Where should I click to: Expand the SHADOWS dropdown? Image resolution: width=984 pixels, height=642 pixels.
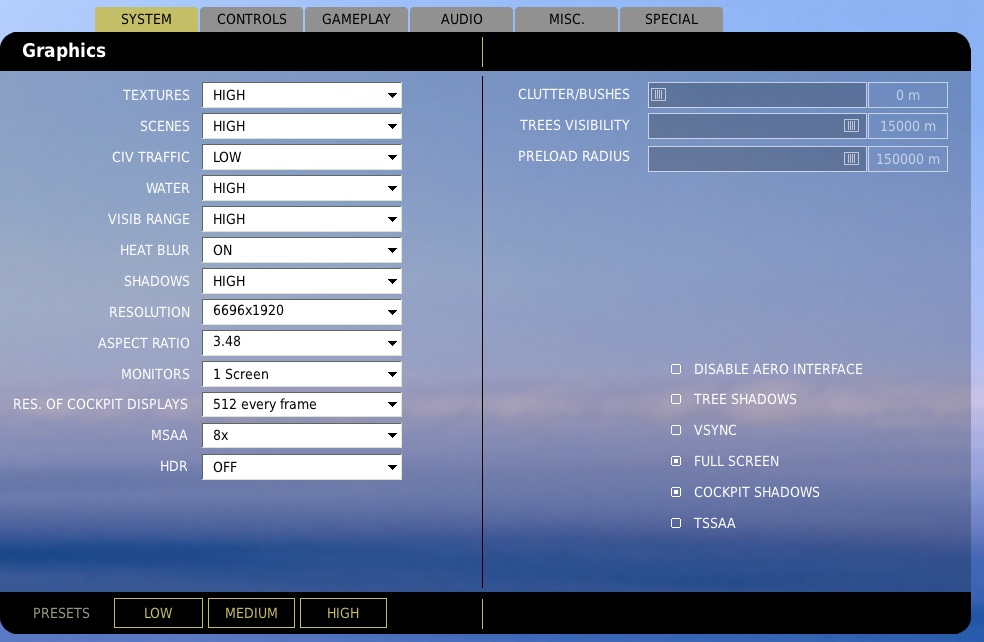point(302,281)
